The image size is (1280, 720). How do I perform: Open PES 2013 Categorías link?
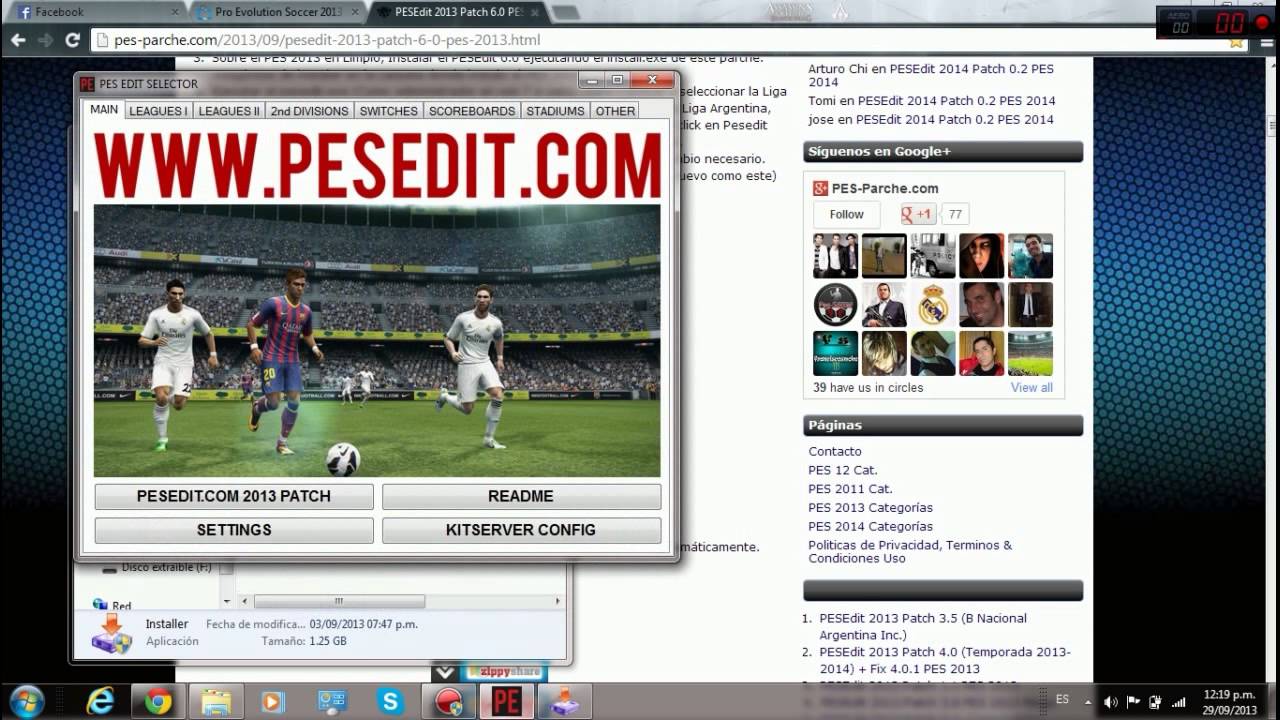871,508
